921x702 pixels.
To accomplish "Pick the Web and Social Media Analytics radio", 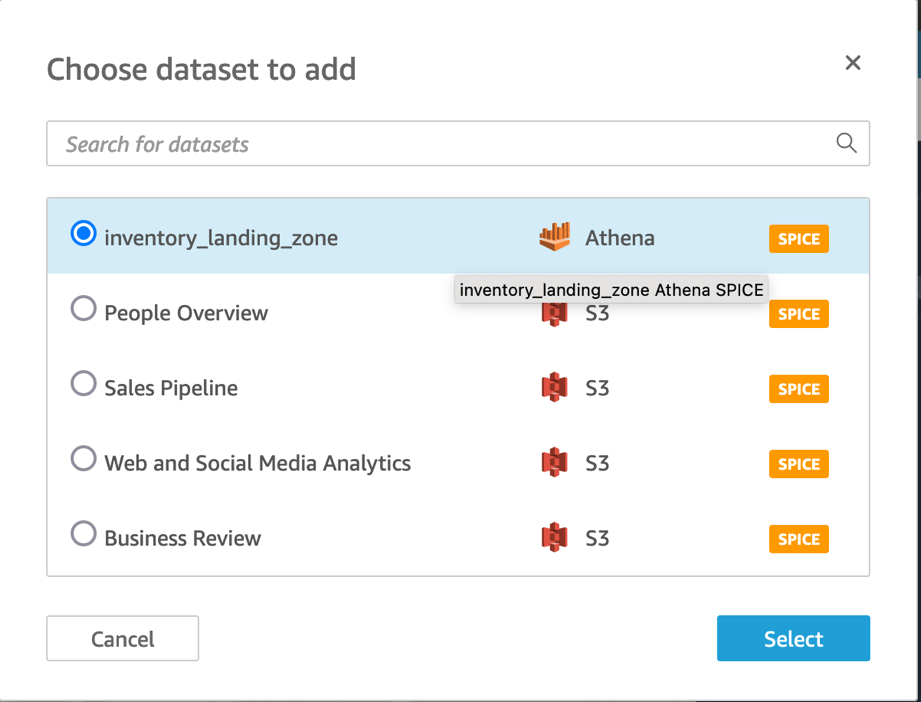I will point(83,459).
